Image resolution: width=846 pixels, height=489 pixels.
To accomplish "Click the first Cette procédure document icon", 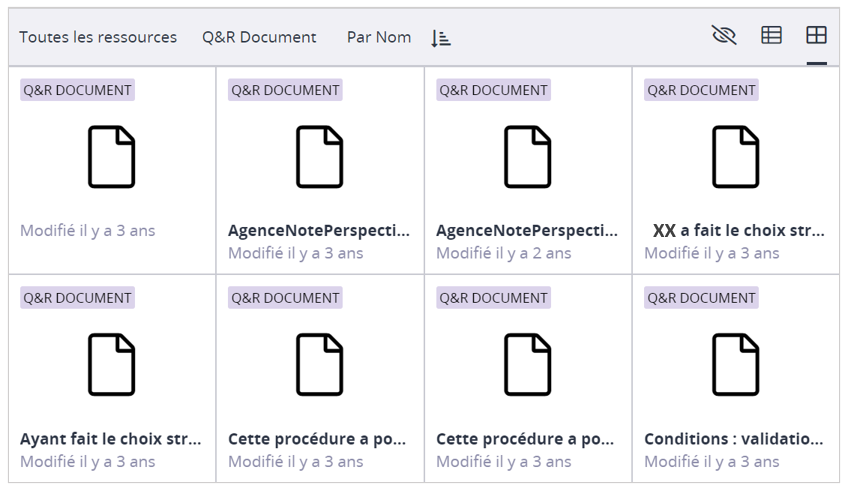I will click(320, 365).
